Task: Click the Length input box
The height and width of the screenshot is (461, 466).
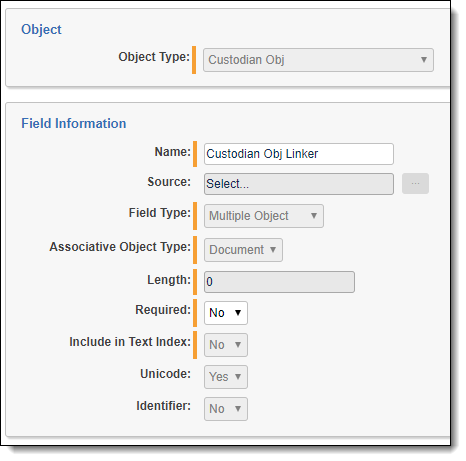Action: coord(279,282)
